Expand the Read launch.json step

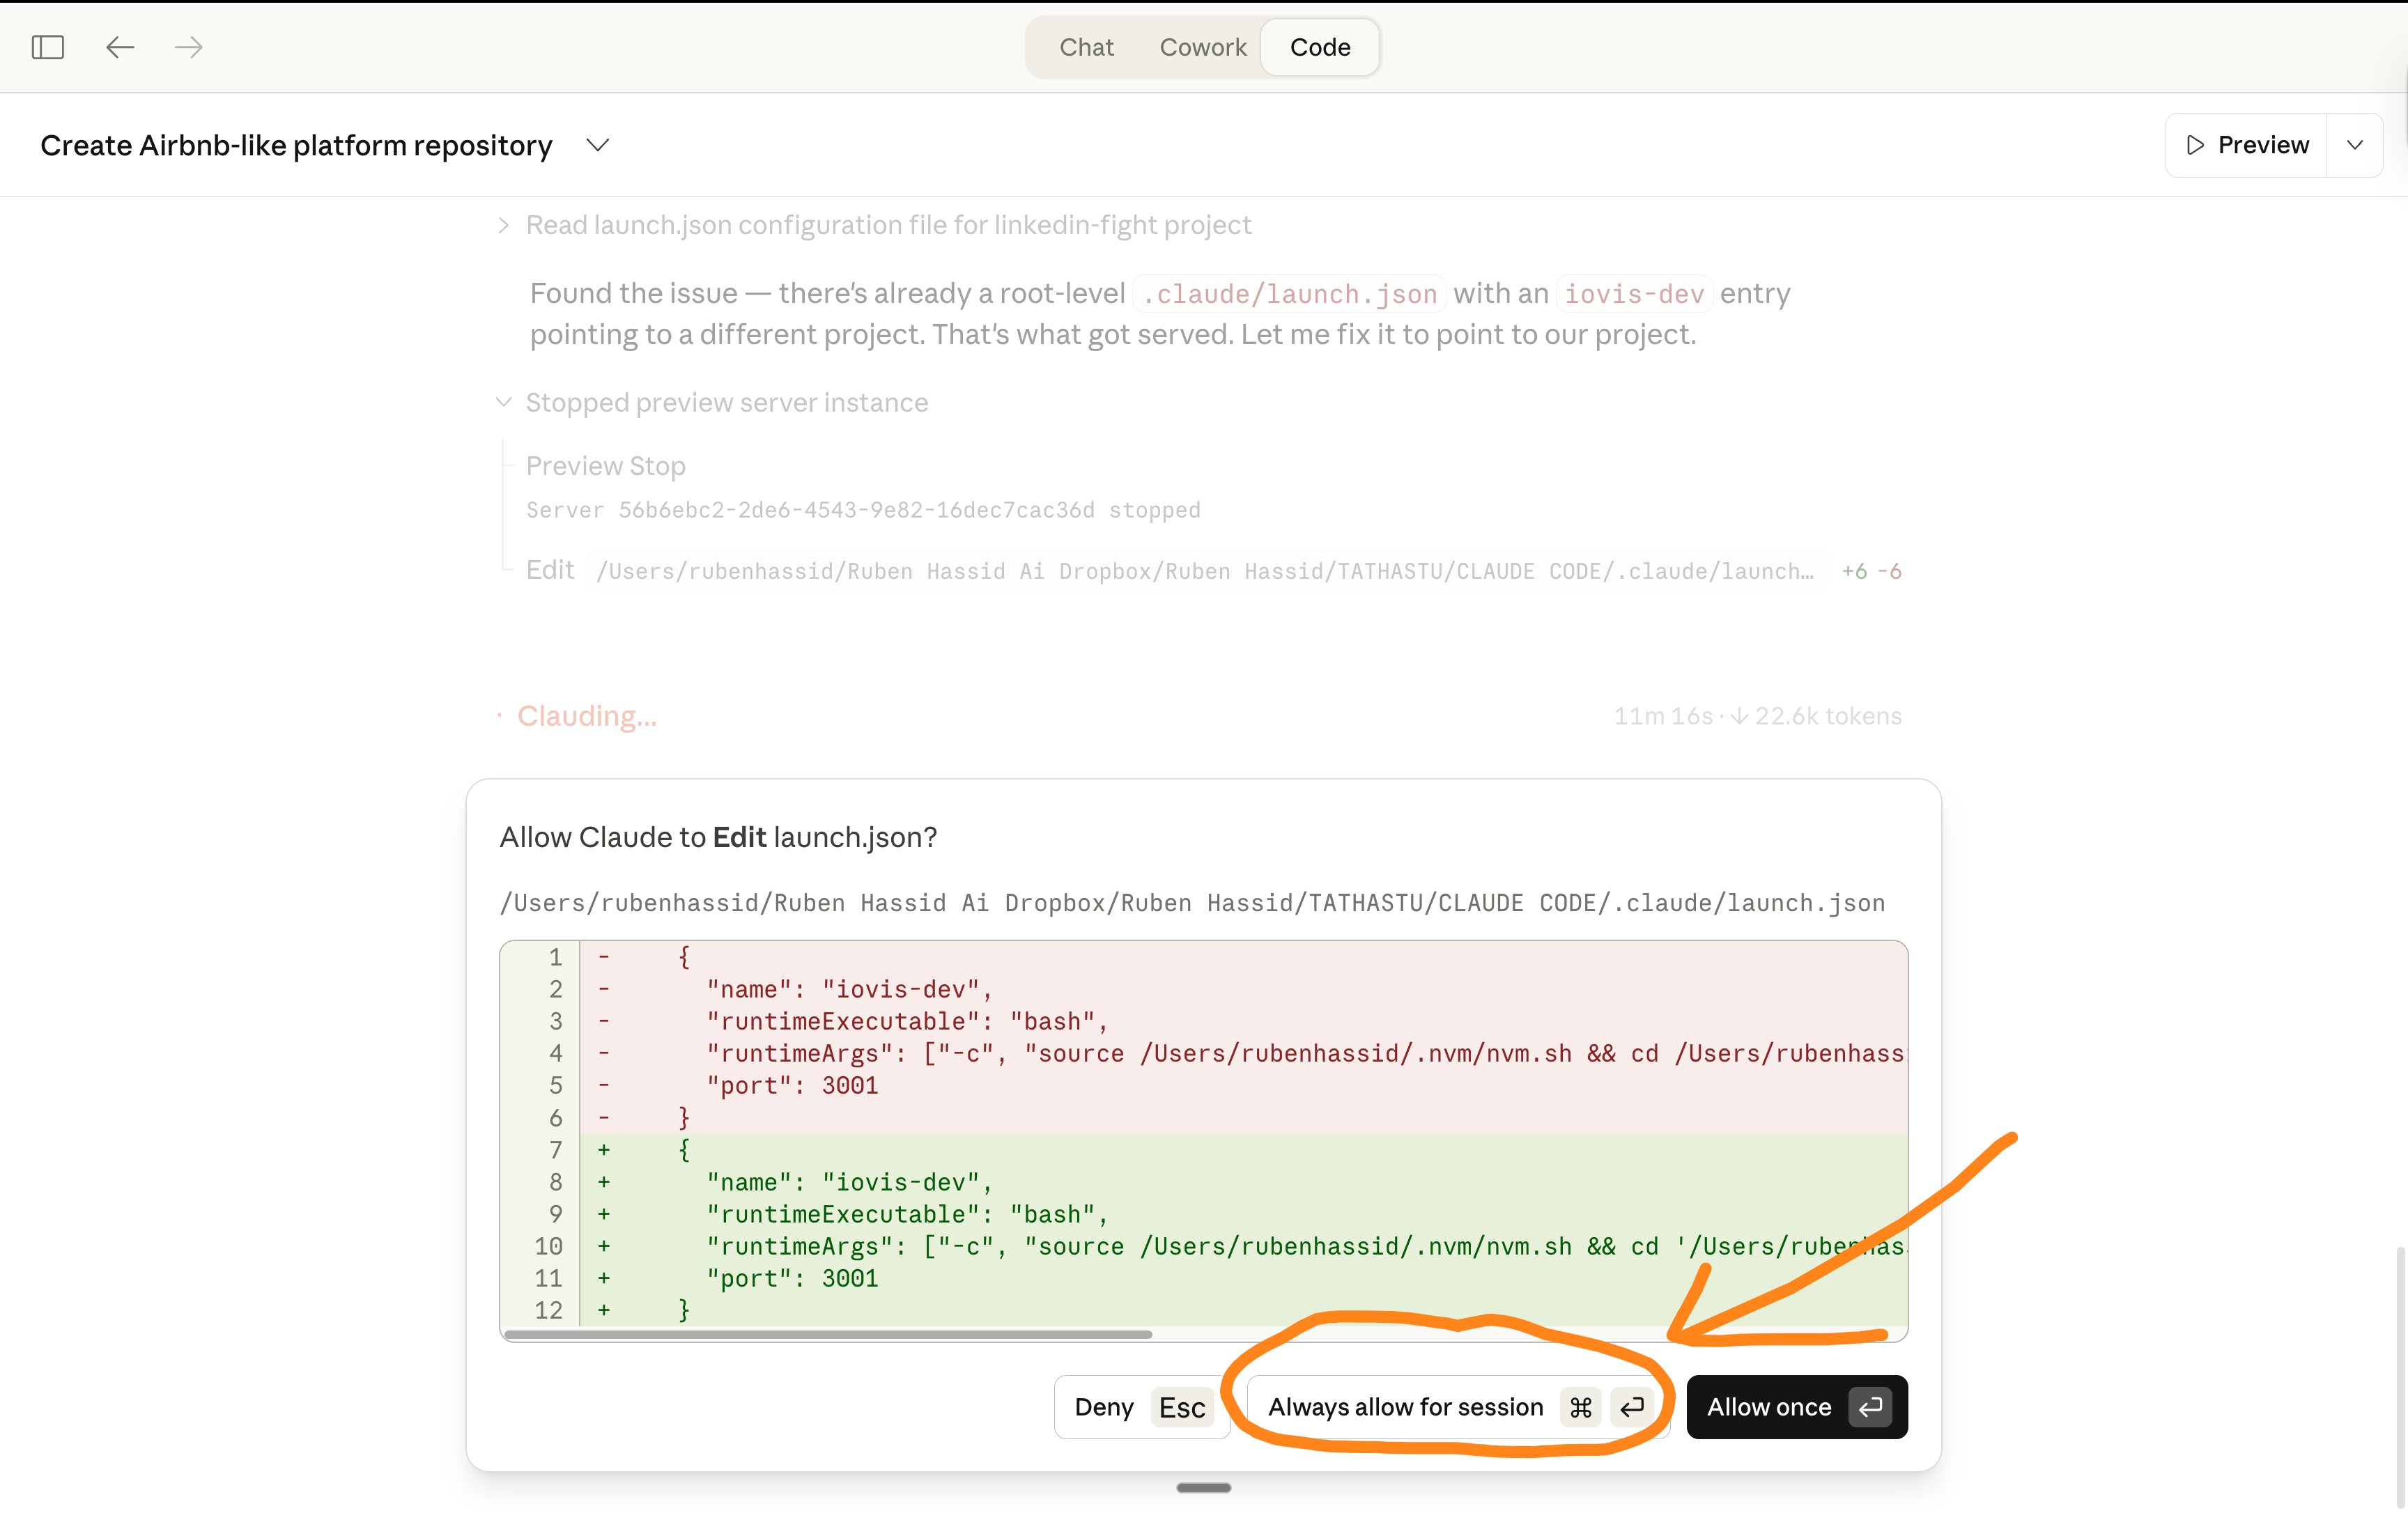click(504, 225)
